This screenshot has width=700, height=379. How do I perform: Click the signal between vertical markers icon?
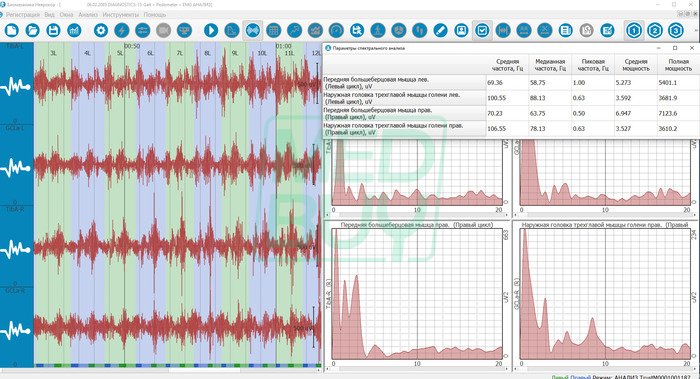coord(503,30)
